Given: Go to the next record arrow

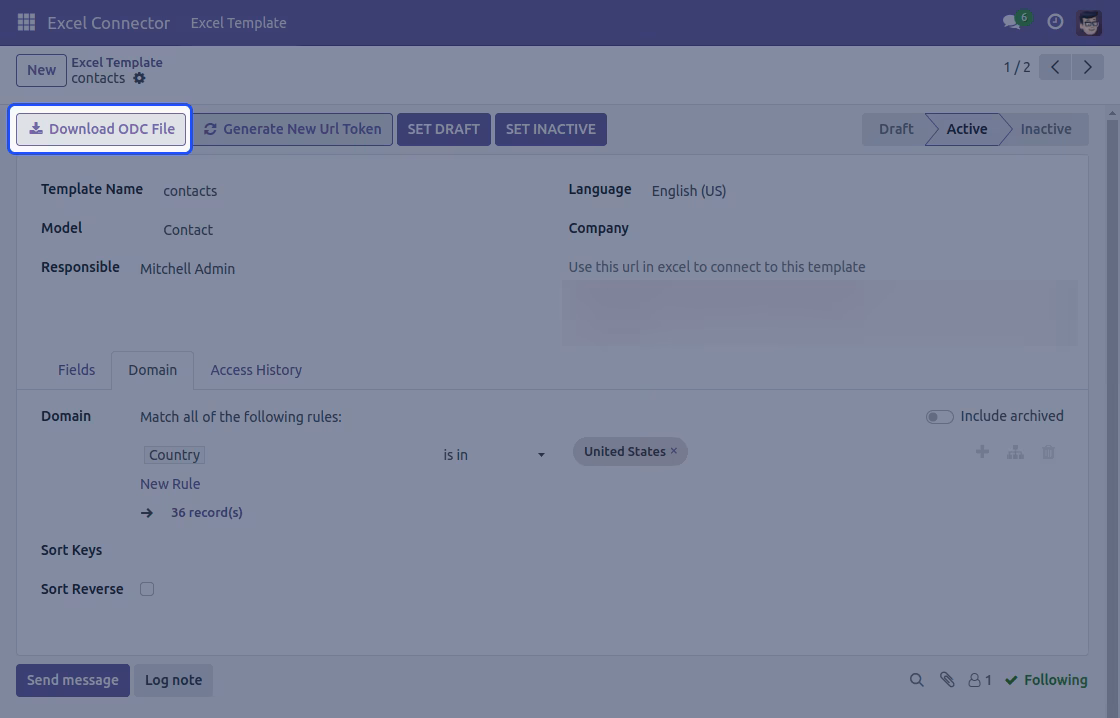Looking at the screenshot, I should (x=1087, y=67).
